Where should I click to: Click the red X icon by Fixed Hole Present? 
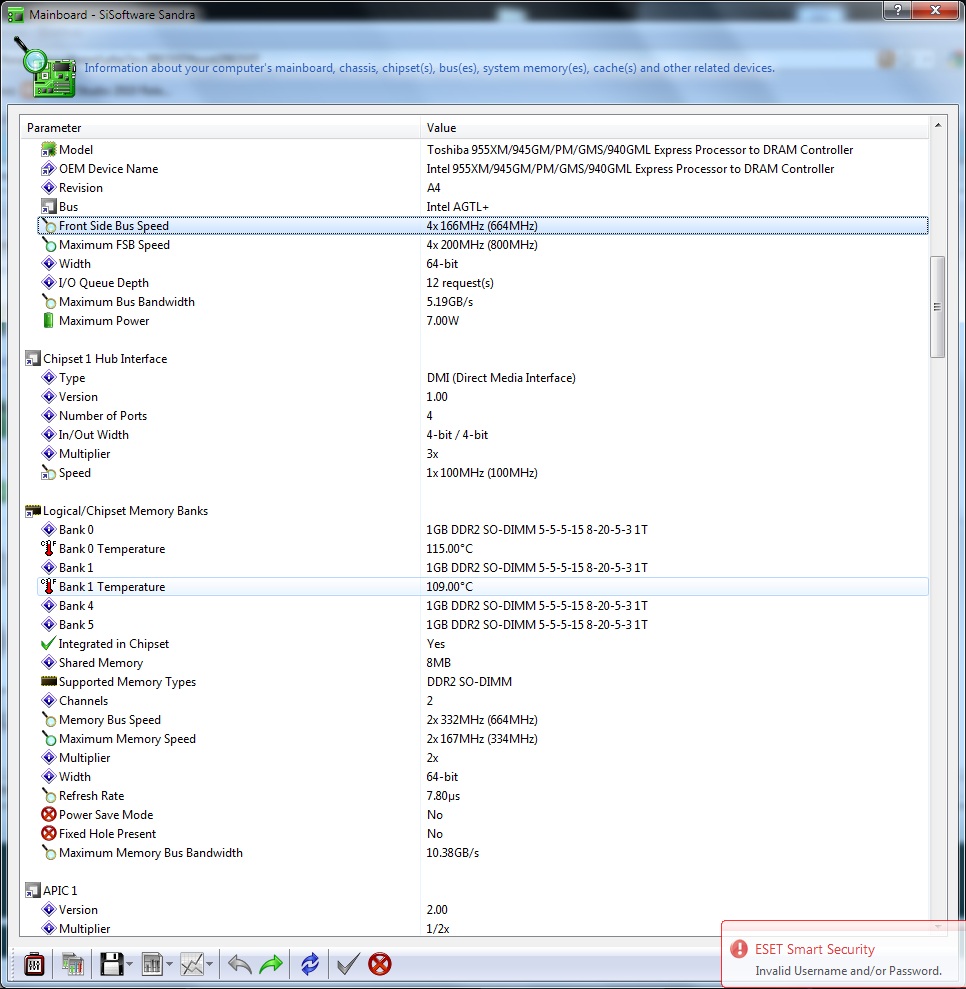[49, 833]
